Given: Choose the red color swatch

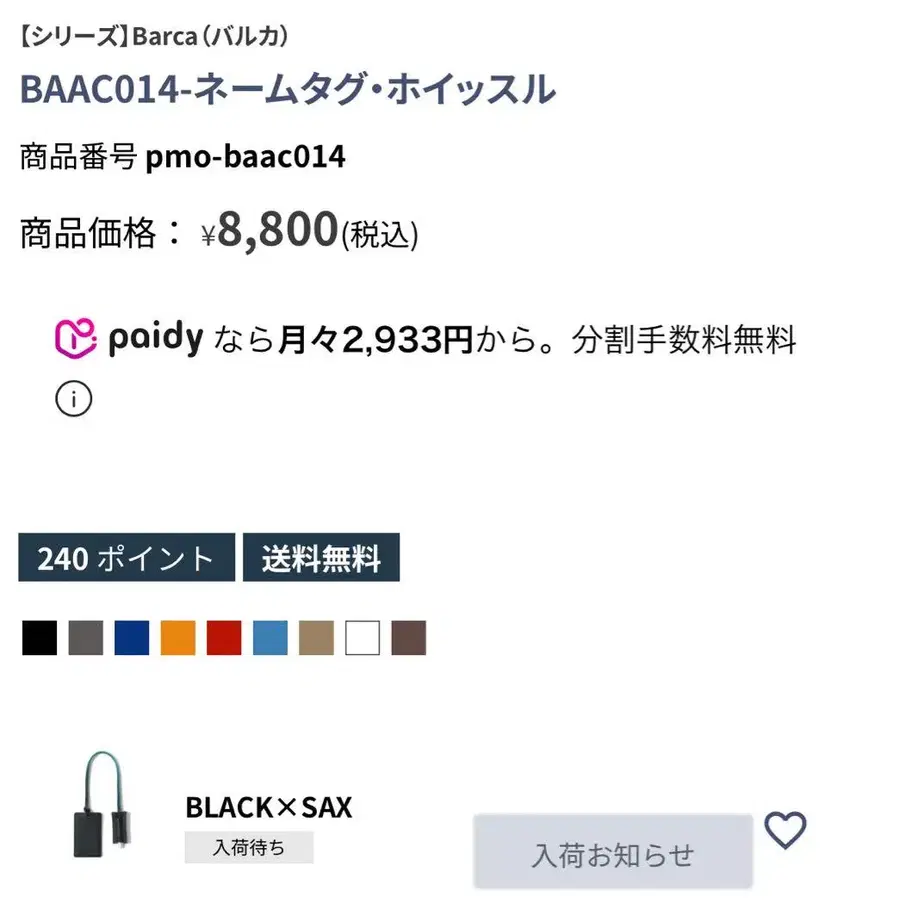Looking at the screenshot, I should point(224,638).
